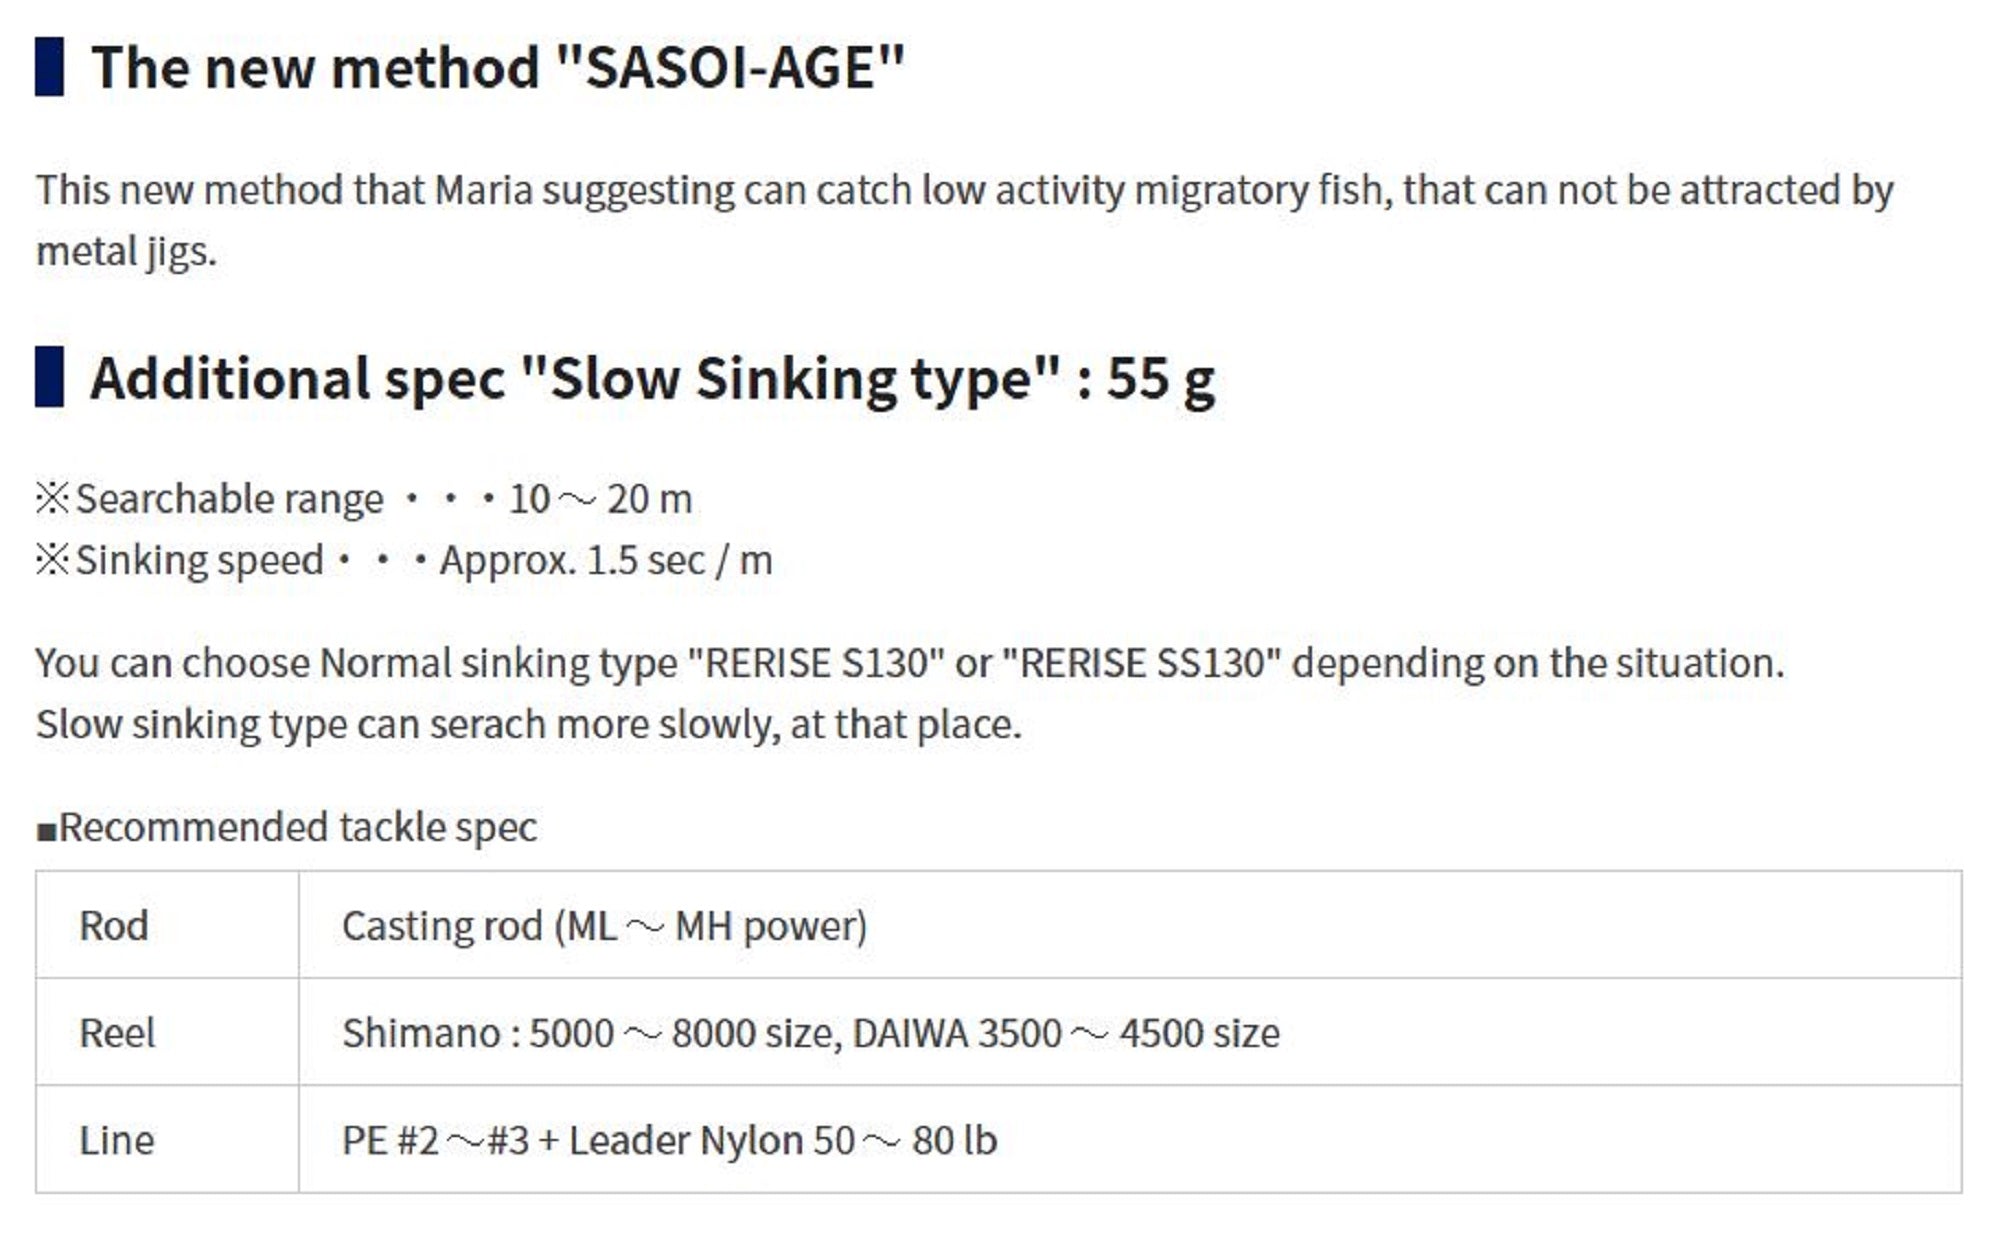Select the "Rod" table header cell
Image resolution: width=2000 pixels, height=1242 pixels.
coord(114,926)
